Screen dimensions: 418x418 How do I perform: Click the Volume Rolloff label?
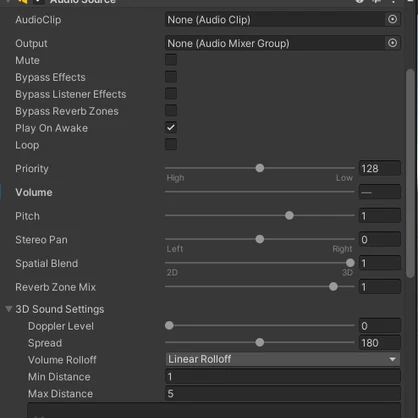(x=62, y=360)
